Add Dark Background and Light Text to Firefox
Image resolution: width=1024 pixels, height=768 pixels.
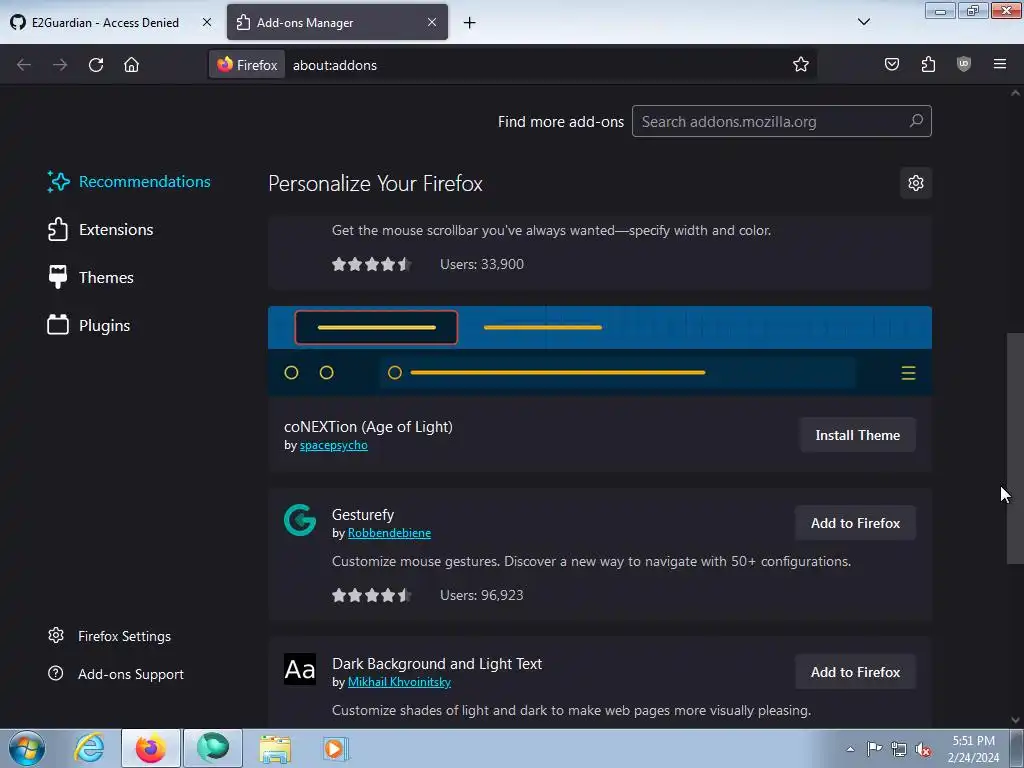click(856, 672)
